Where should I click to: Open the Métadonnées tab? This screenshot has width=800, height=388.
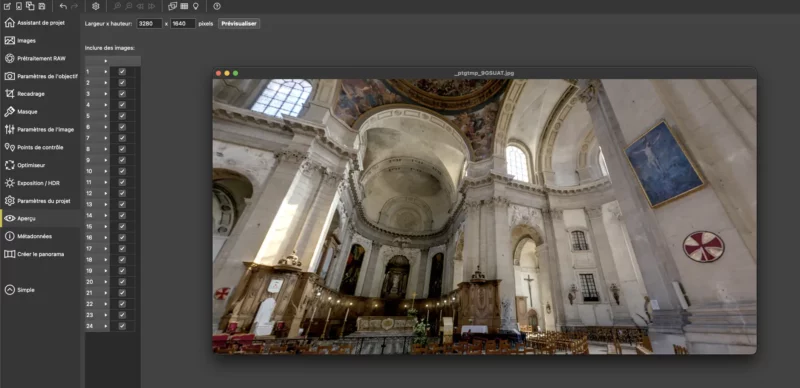click(x=28, y=236)
